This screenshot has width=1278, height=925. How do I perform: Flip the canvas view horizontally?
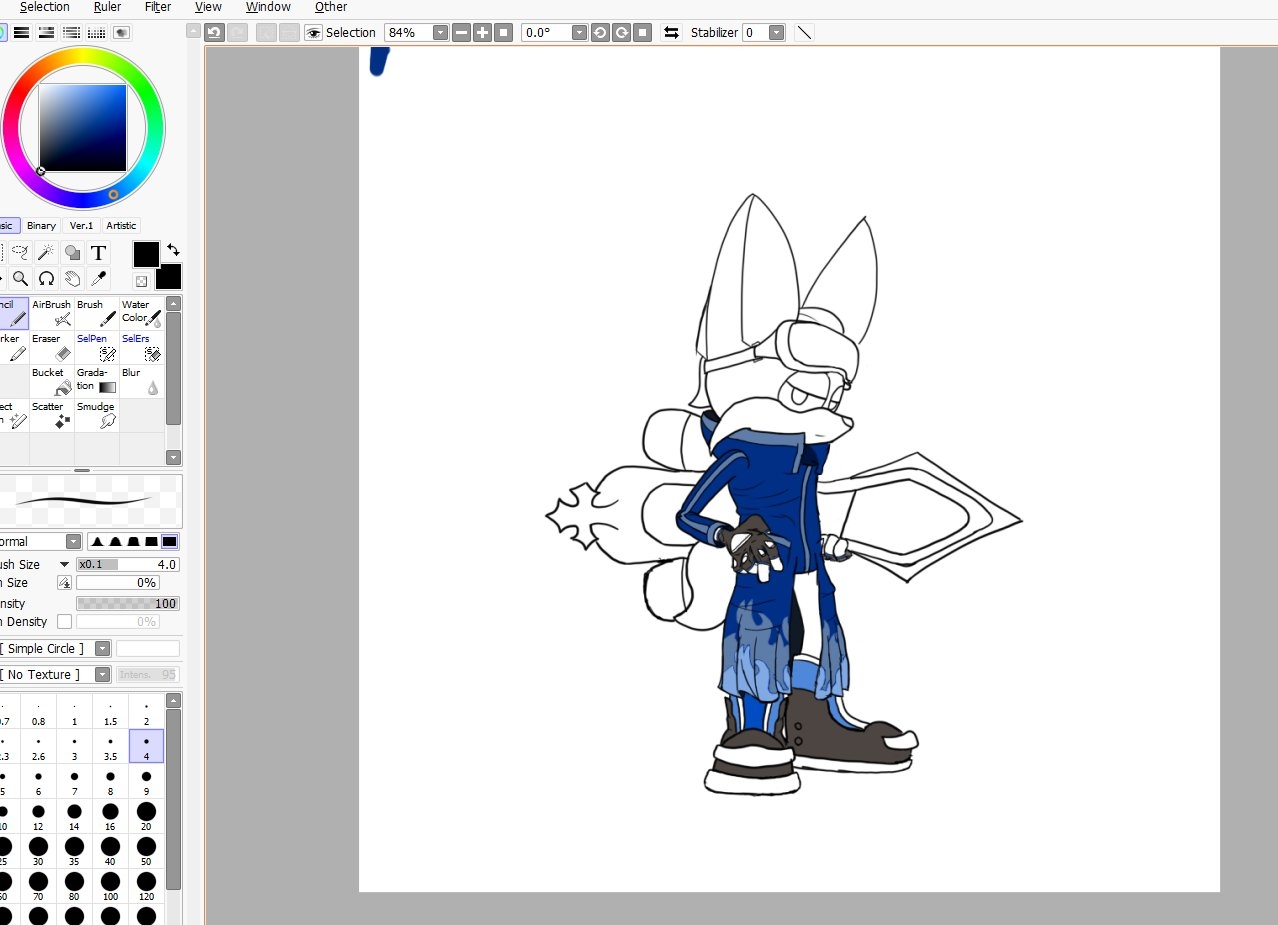tap(671, 32)
